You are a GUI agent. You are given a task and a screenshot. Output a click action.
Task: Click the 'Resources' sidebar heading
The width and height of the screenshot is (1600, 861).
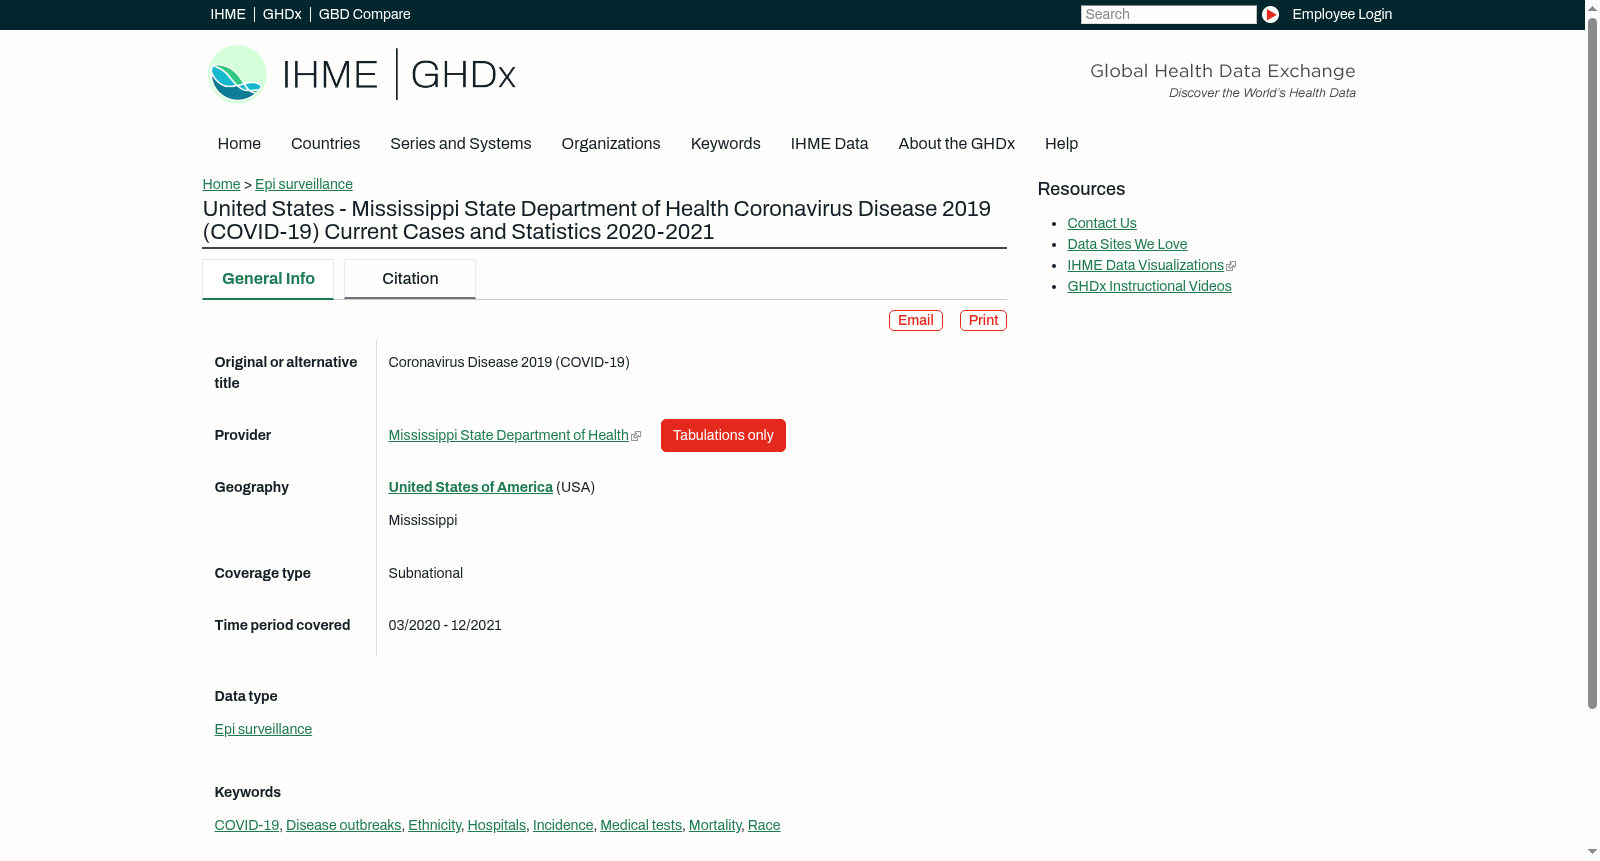(1081, 189)
